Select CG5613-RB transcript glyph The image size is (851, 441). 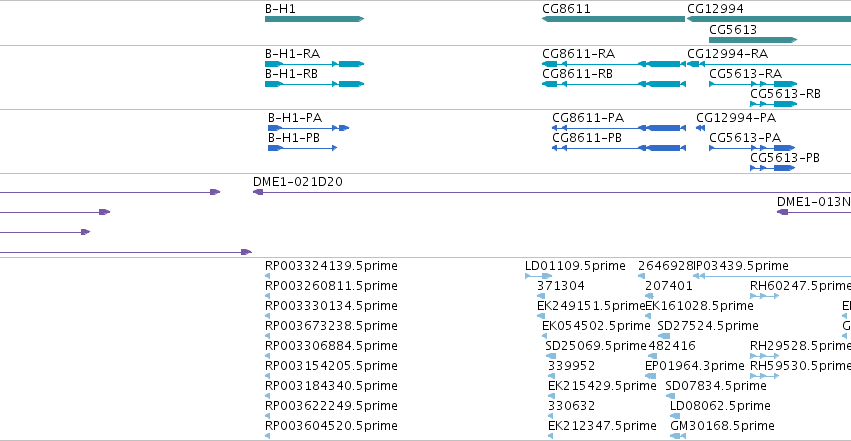coord(773,104)
